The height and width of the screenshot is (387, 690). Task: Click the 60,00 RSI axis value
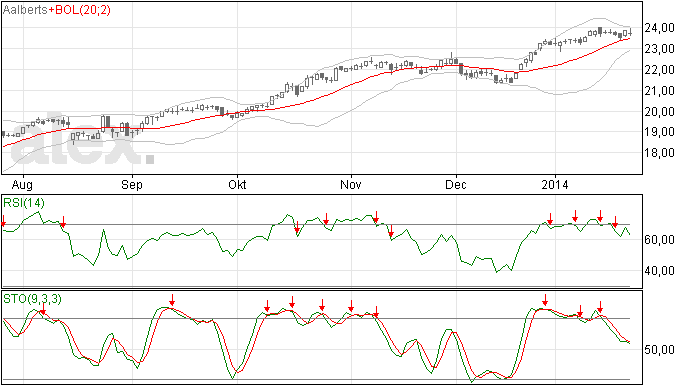tap(659, 240)
